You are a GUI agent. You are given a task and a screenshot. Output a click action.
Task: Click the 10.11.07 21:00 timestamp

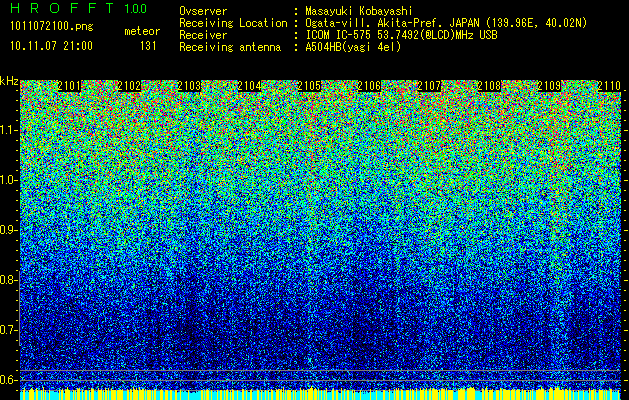50,45
